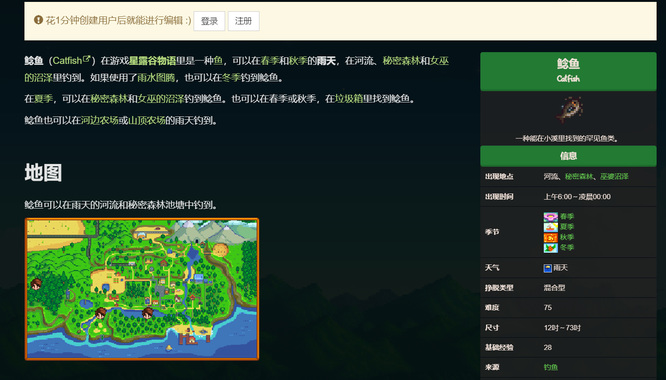Click the 注册 register button

(243, 21)
